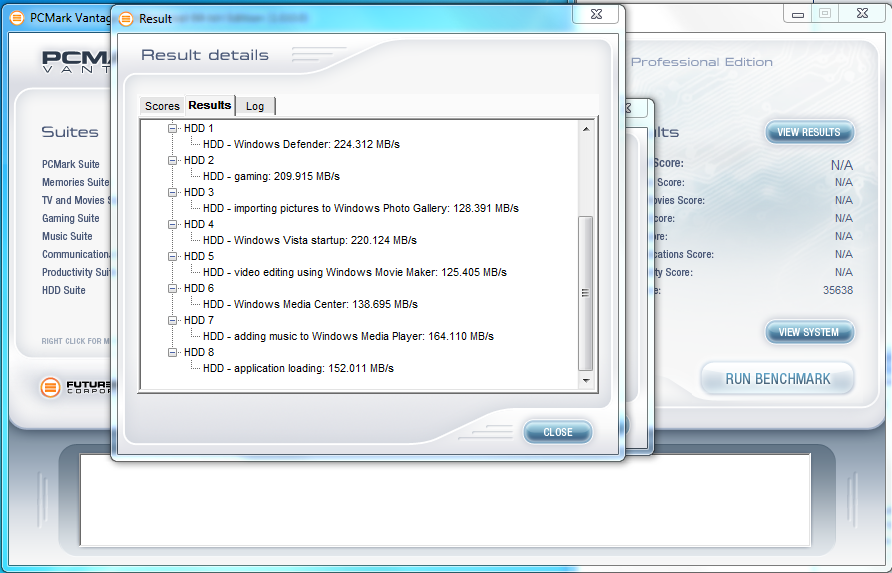
Task: Collapse the HDD 3 tree node
Action: 172,192
